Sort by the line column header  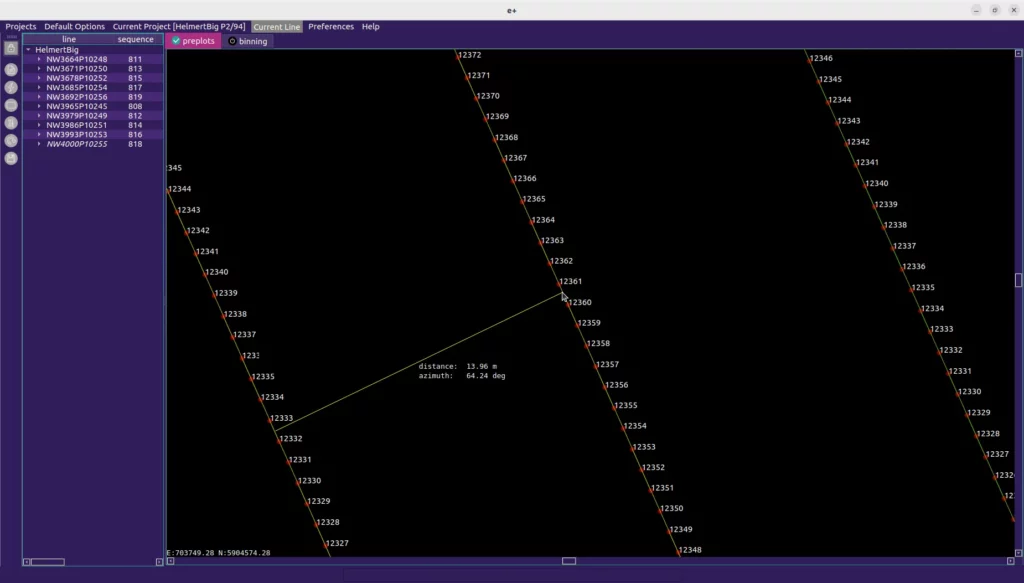pyautogui.click(x=69, y=39)
